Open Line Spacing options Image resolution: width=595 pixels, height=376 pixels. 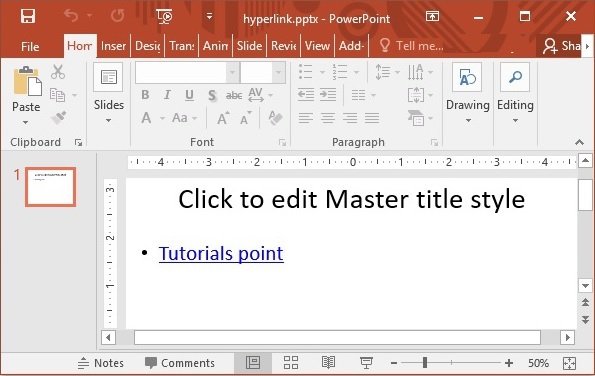click(387, 72)
